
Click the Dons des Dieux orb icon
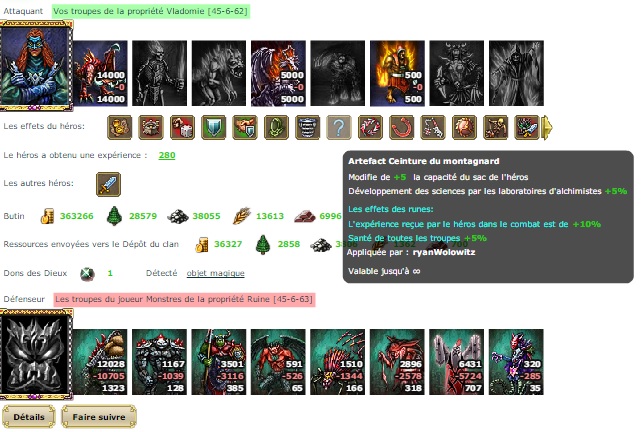pyautogui.click(x=87, y=273)
